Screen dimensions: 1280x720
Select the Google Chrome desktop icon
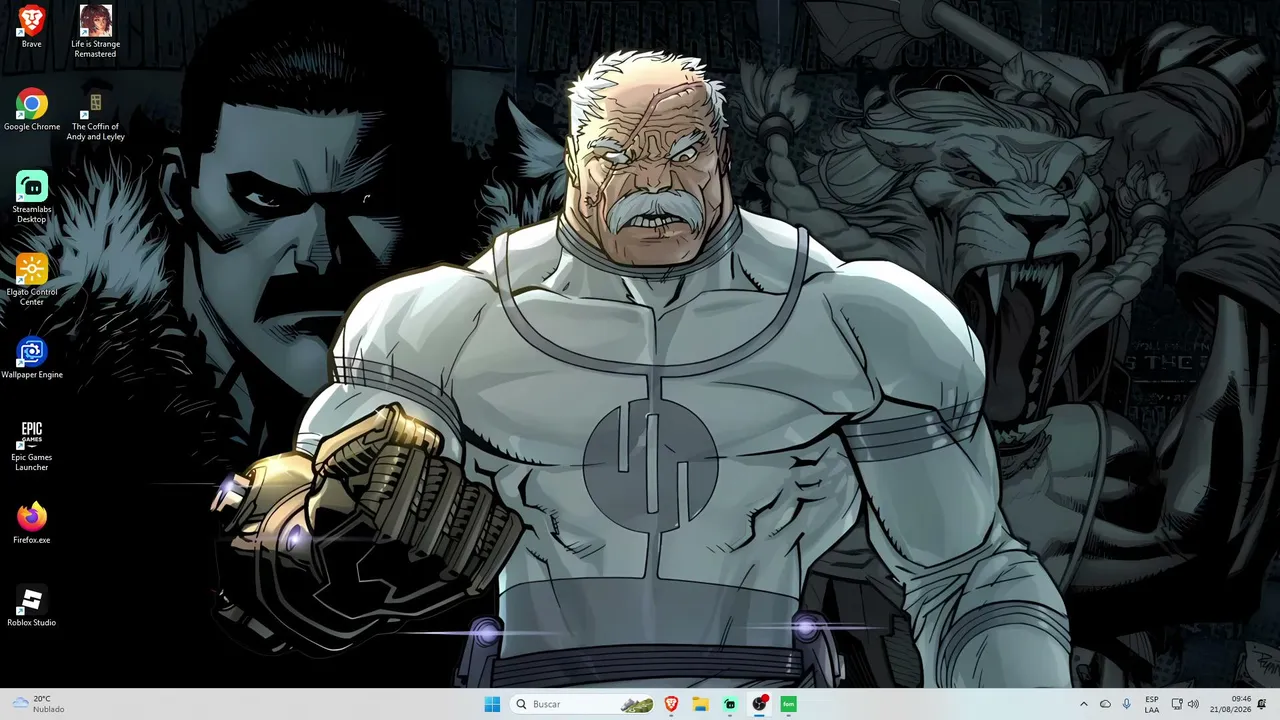(x=32, y=109)
